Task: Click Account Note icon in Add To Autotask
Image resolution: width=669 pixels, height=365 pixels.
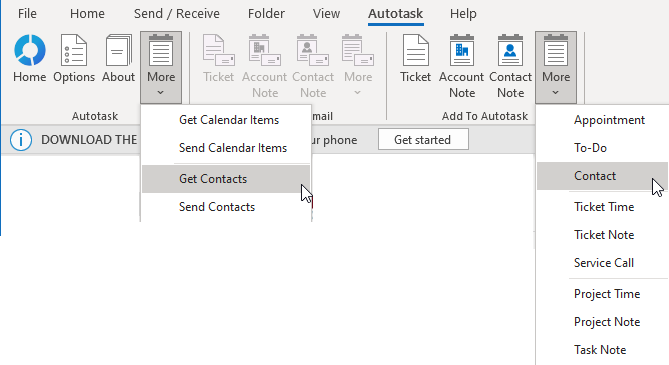Action: (462, 50)
